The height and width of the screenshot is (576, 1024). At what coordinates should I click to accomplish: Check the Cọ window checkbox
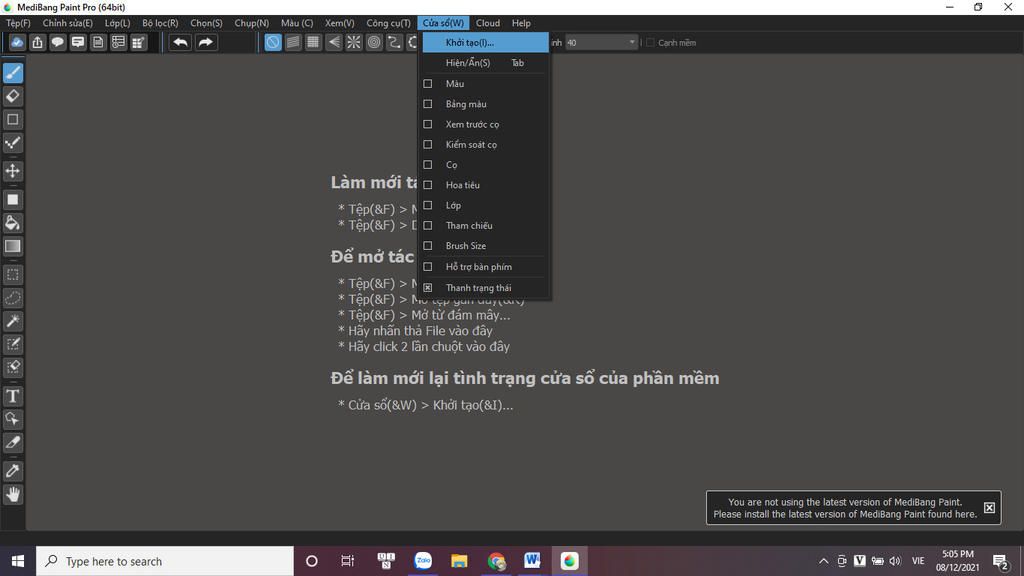[428, 165]
